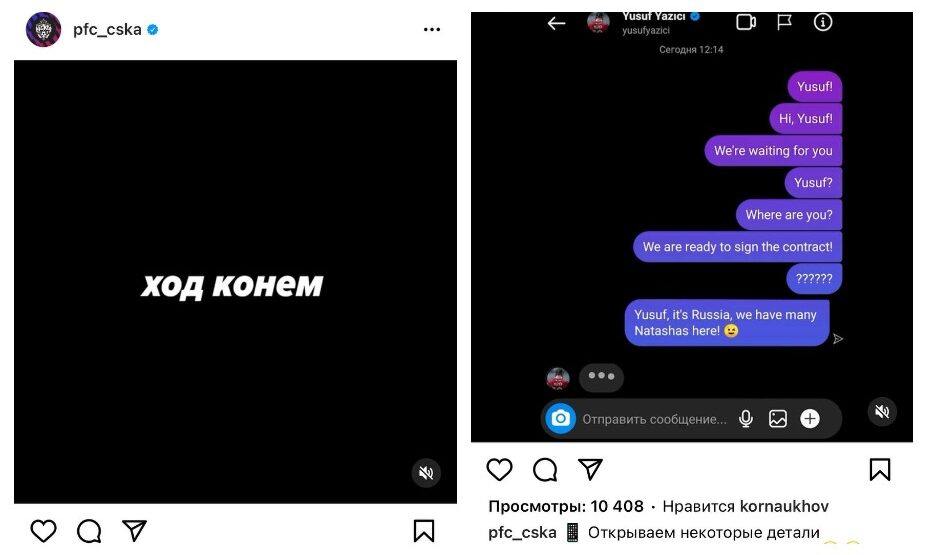Open chat info via the circled i icon
This screenshot has height=555, width=928.
tap(823, 22)
